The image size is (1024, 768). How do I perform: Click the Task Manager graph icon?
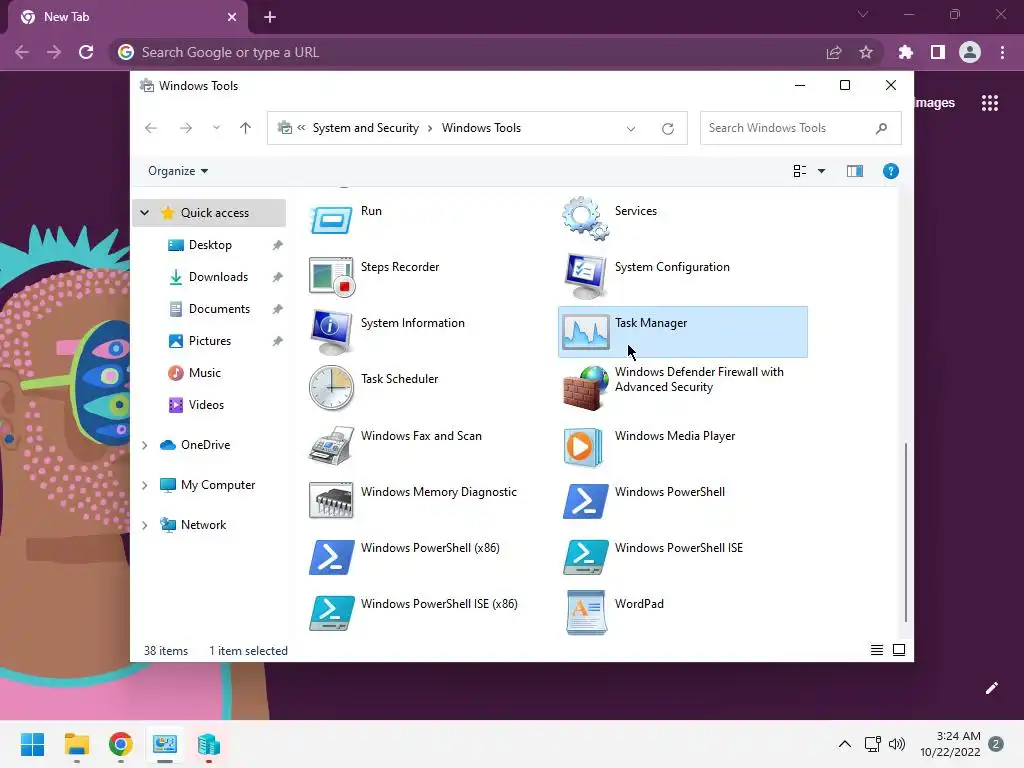tap(586, 332)
